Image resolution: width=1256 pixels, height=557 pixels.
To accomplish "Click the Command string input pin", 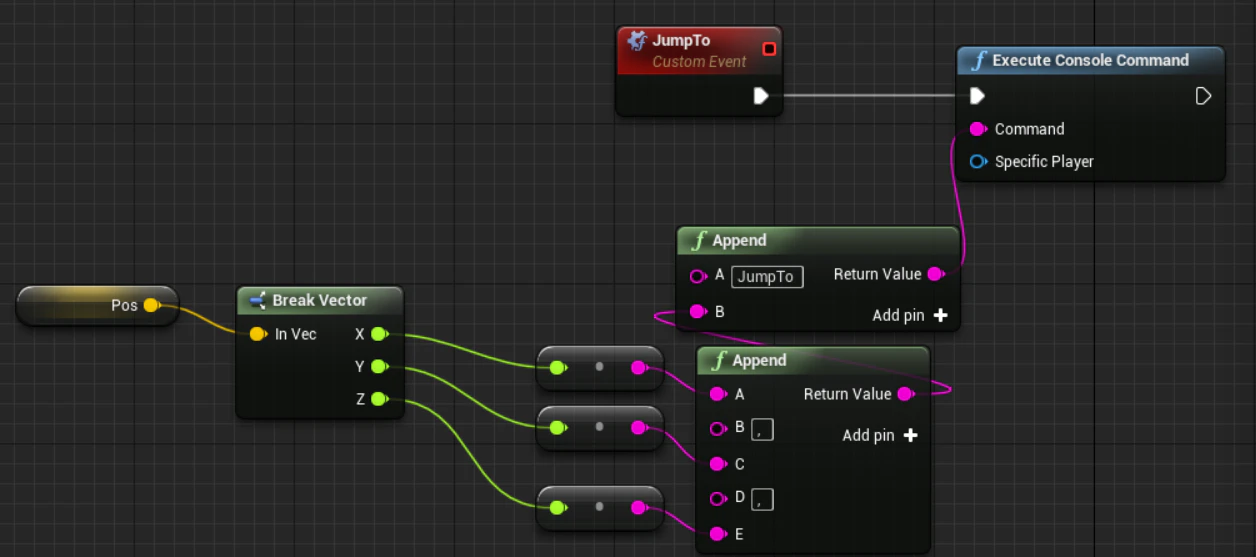I will [x=978, y=129].
